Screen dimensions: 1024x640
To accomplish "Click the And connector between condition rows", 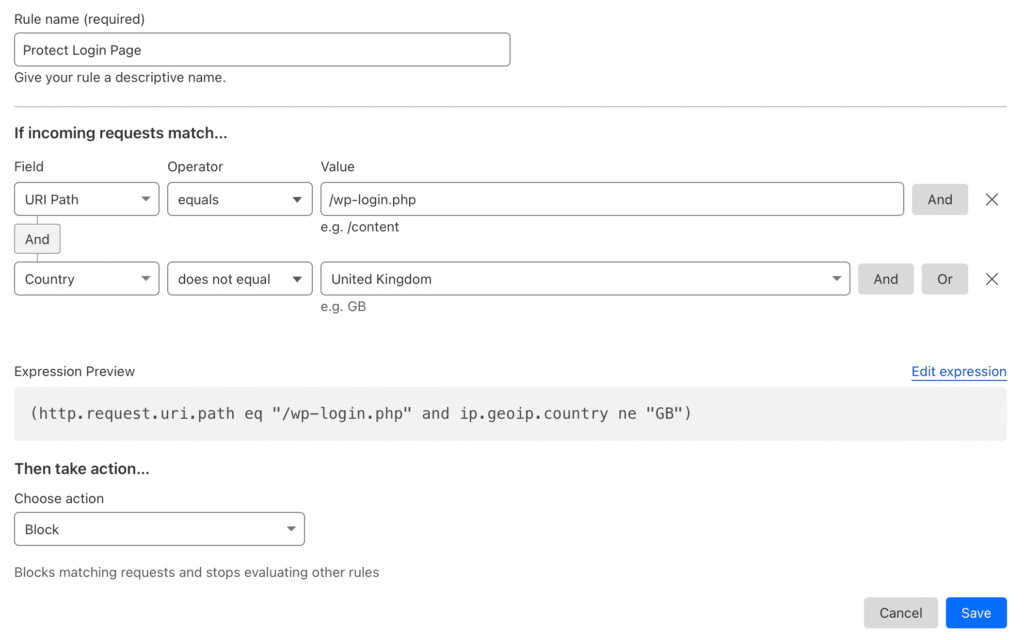I will point(37,239).
